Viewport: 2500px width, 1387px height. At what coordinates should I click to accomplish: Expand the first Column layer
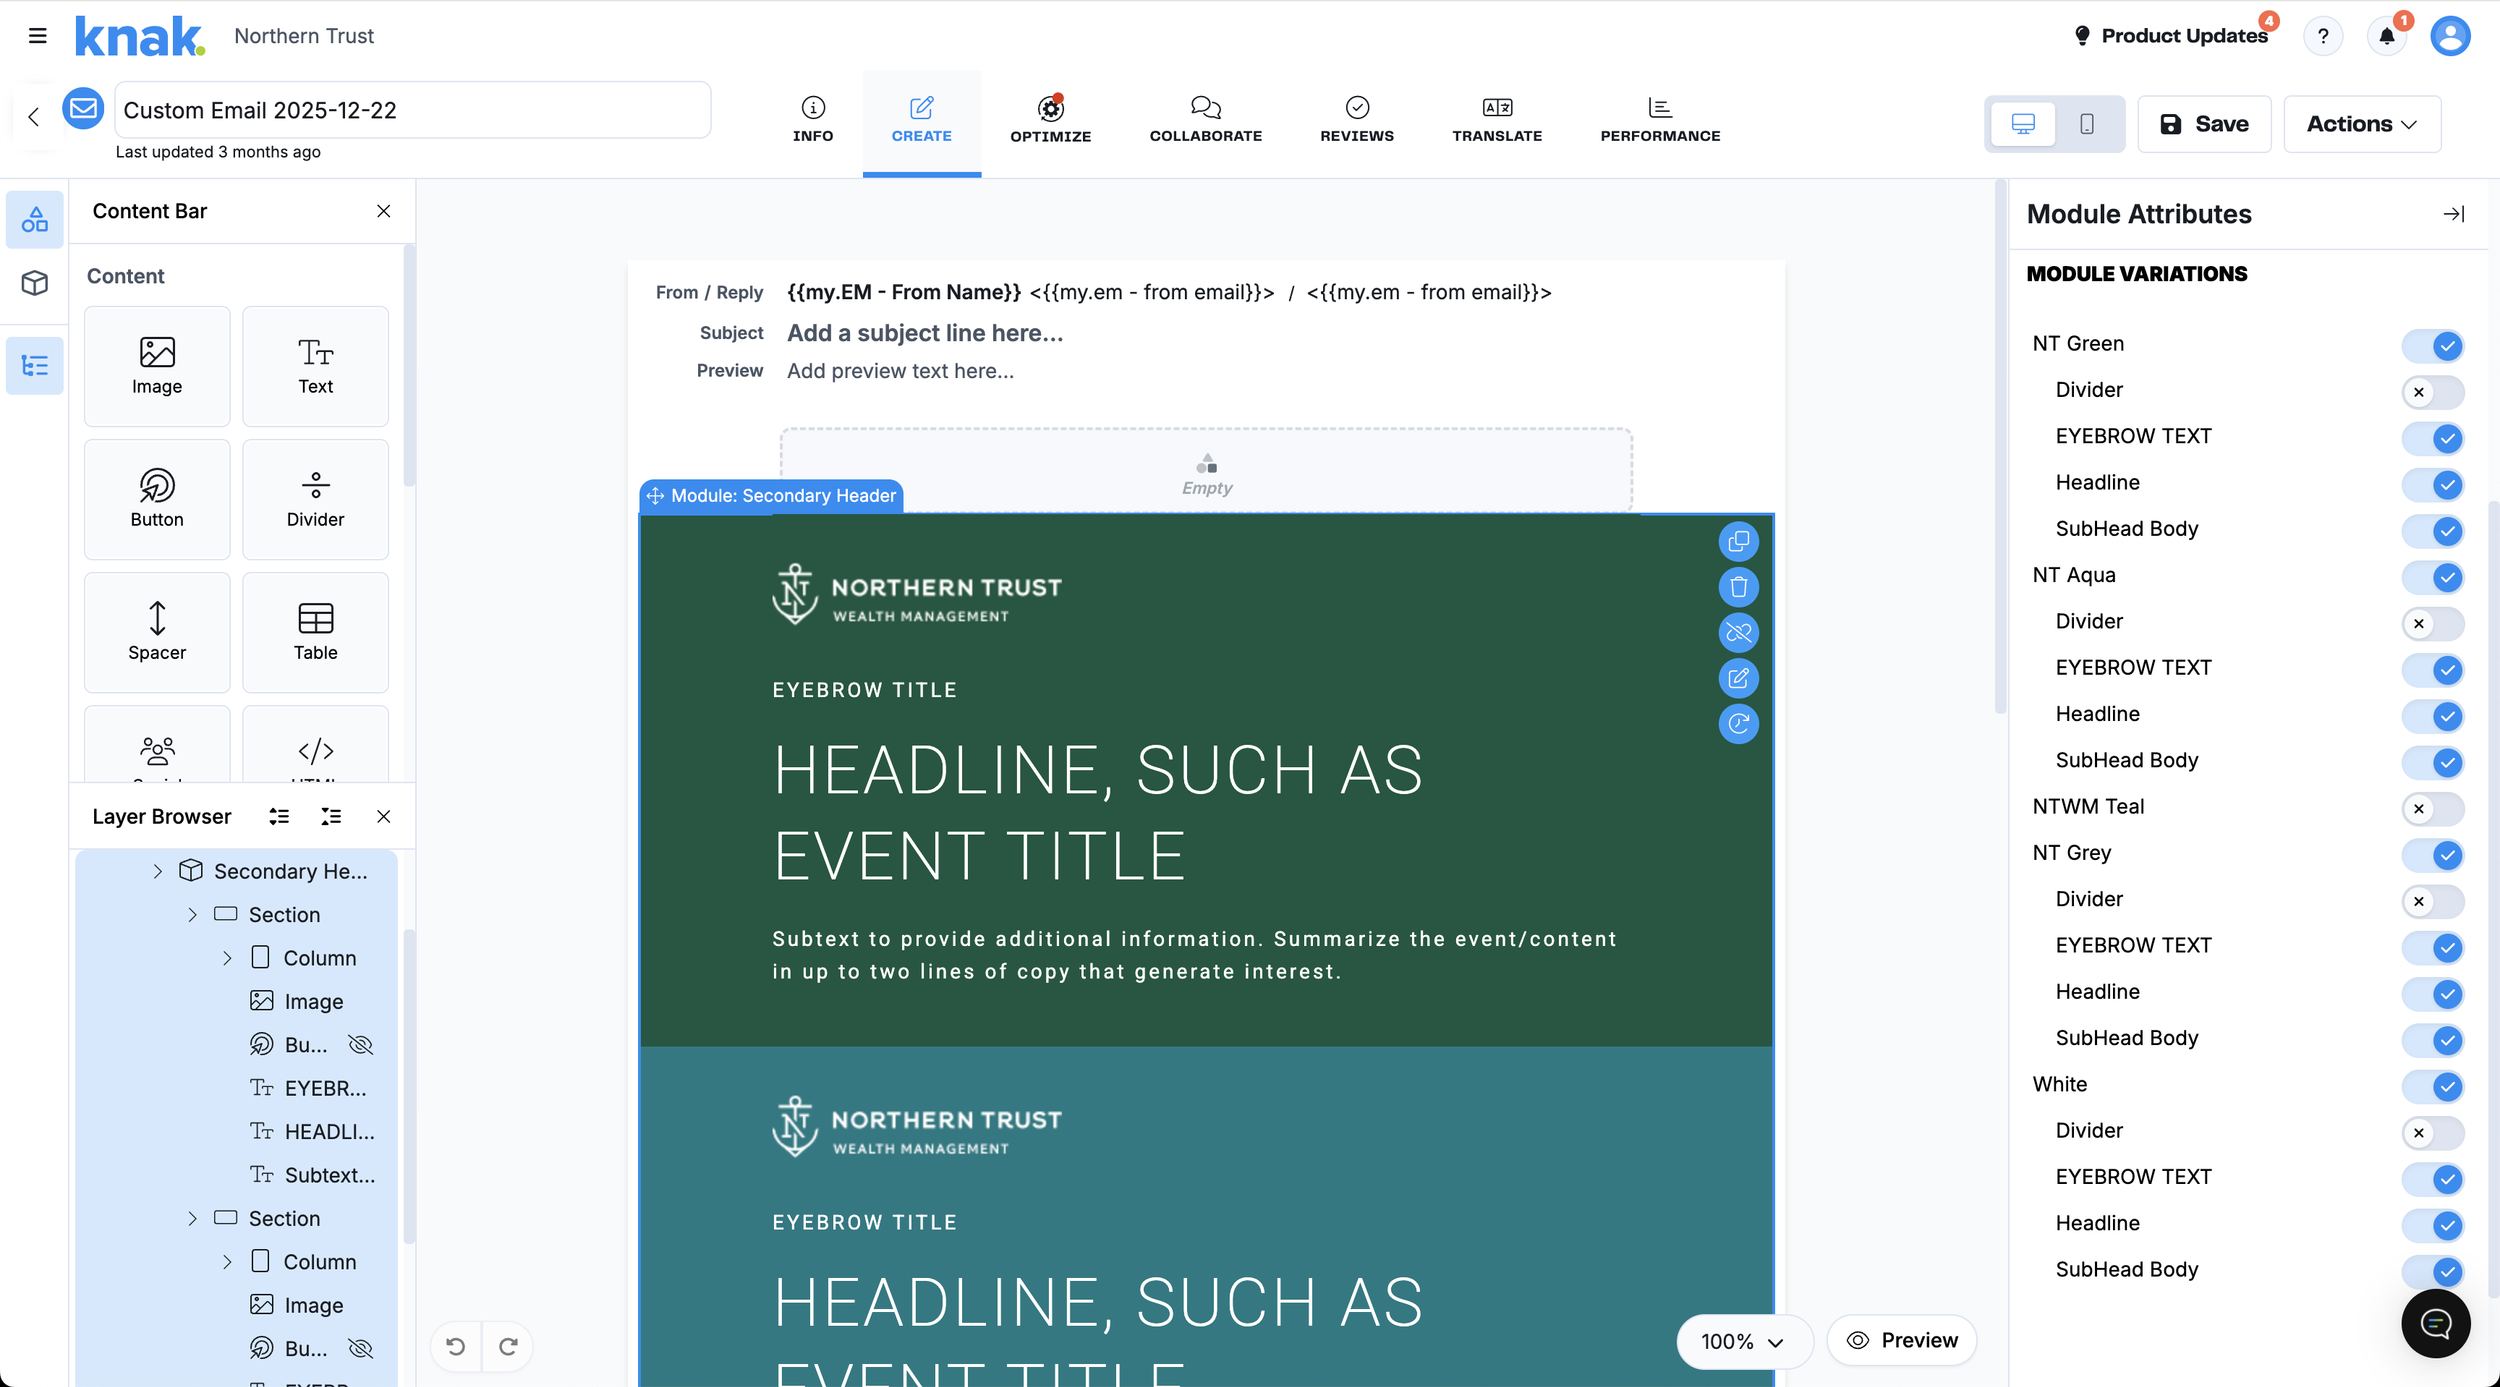click(227, 958)
